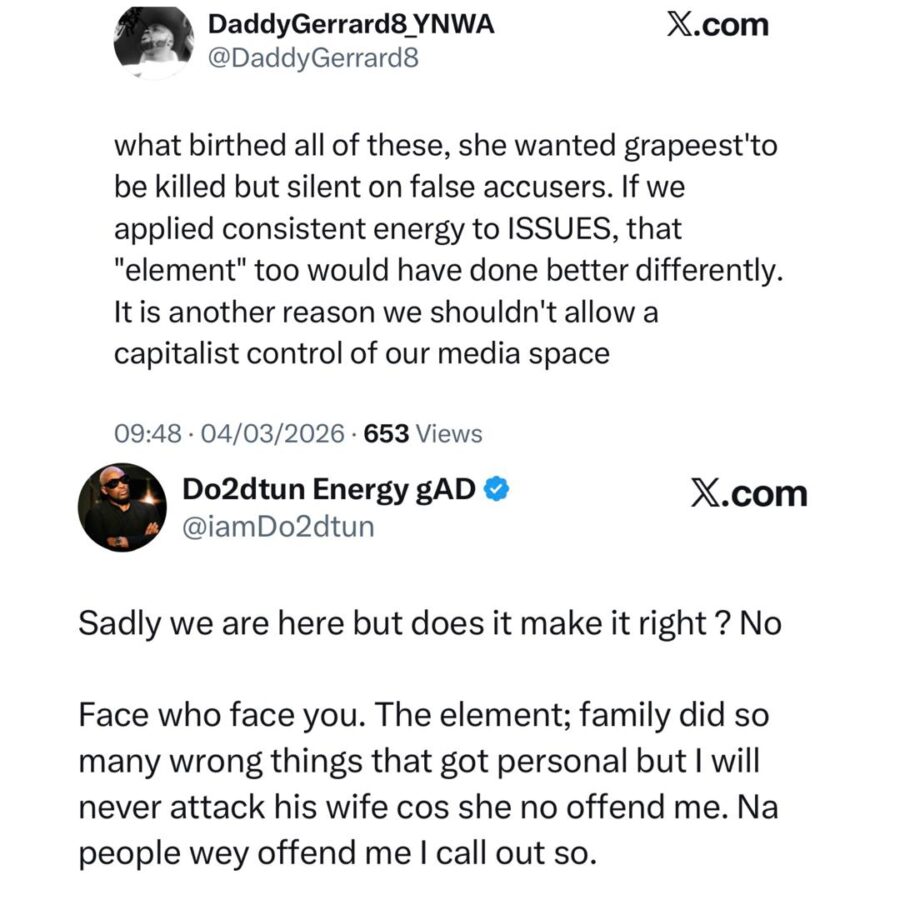The height and width of the screenshot is (900, 900).
Task: View the 653 Views count
Action: tap(423, 434)
